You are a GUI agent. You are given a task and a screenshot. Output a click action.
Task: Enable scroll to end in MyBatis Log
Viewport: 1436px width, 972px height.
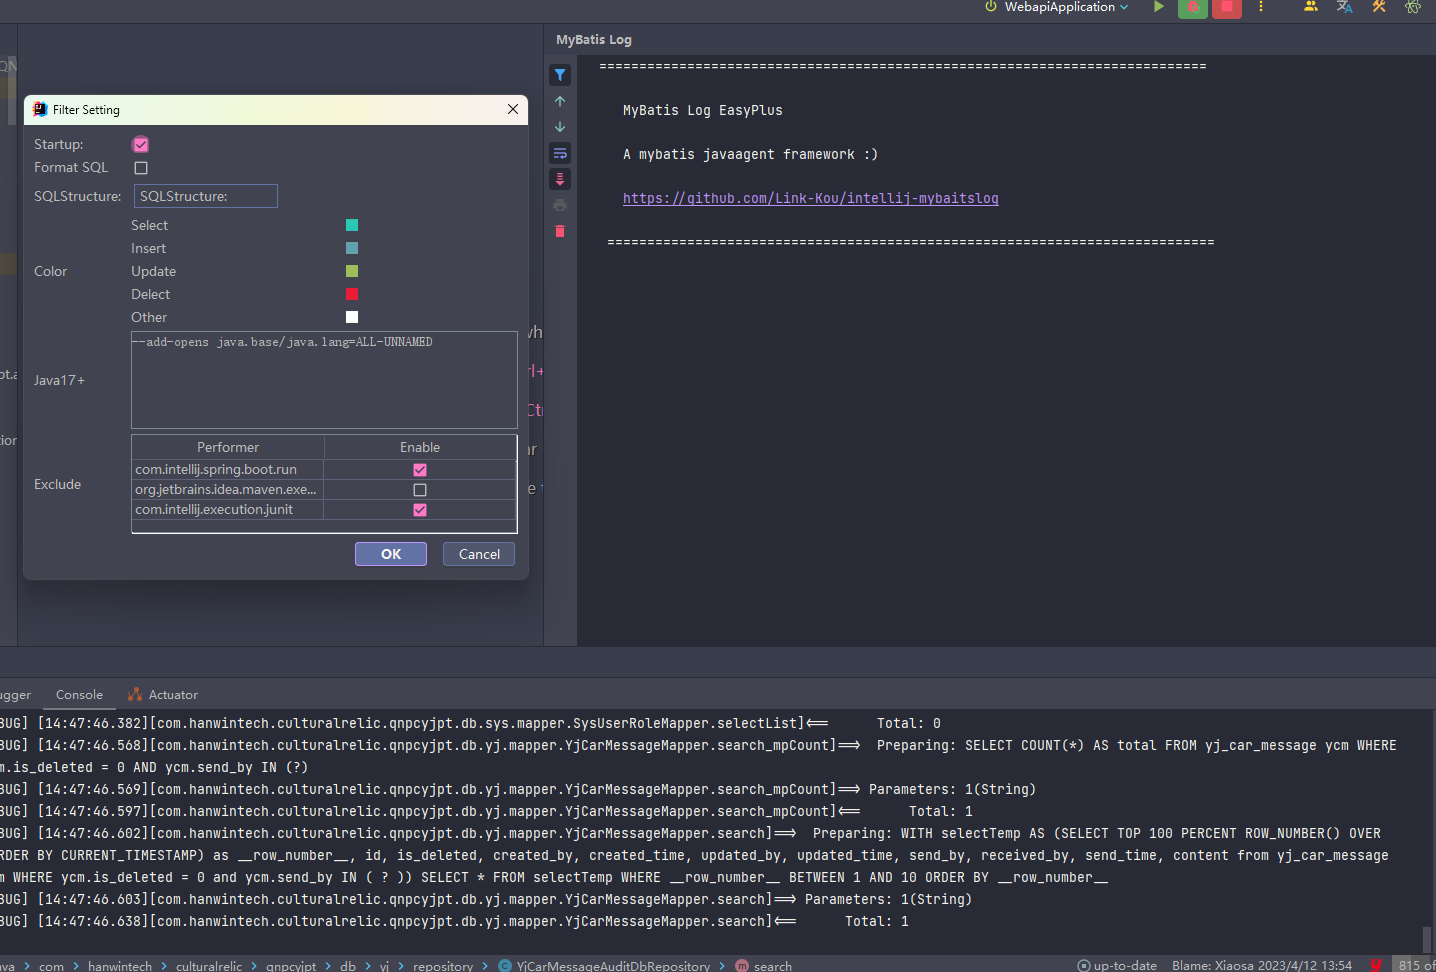tap(559, 179)
